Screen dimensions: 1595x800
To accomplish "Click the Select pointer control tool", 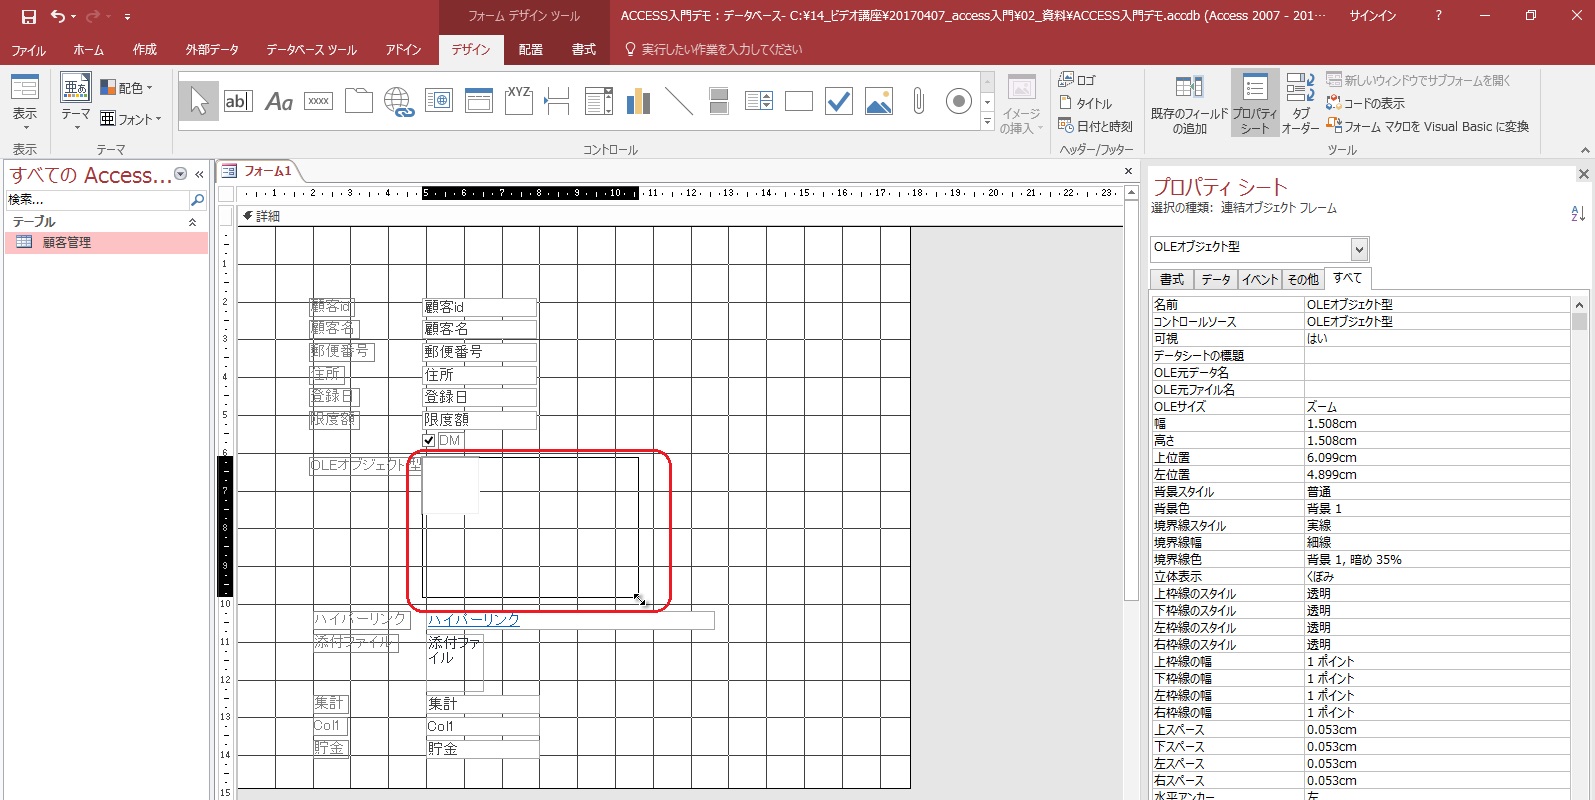I will 199,101.
